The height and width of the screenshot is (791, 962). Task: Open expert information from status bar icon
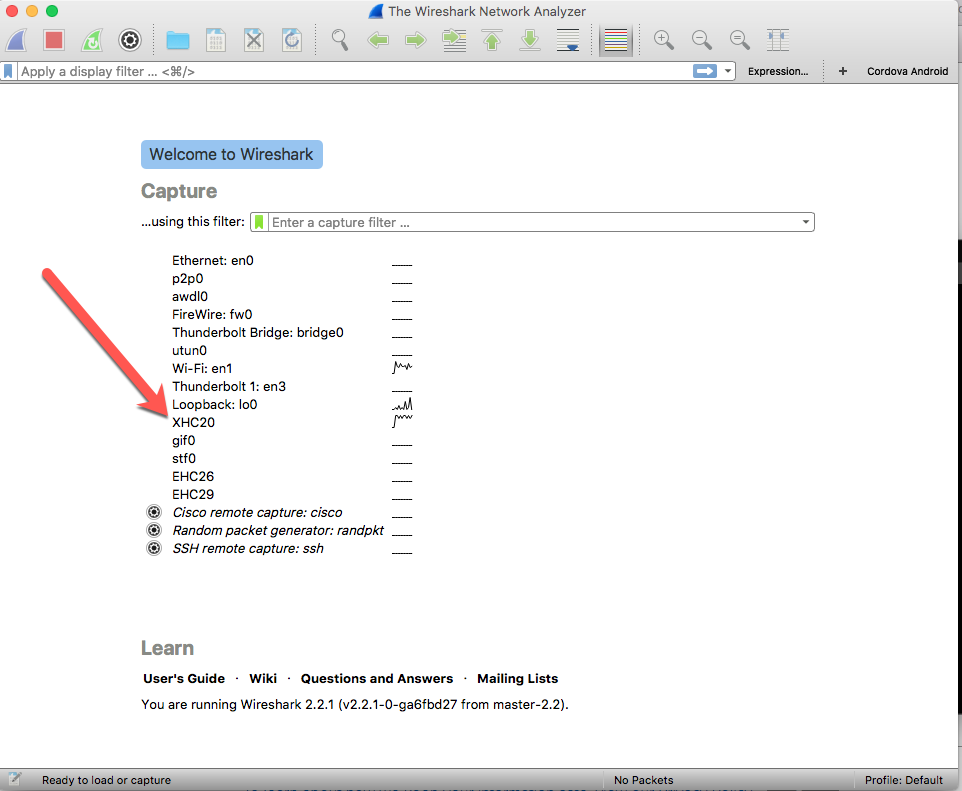14,779
